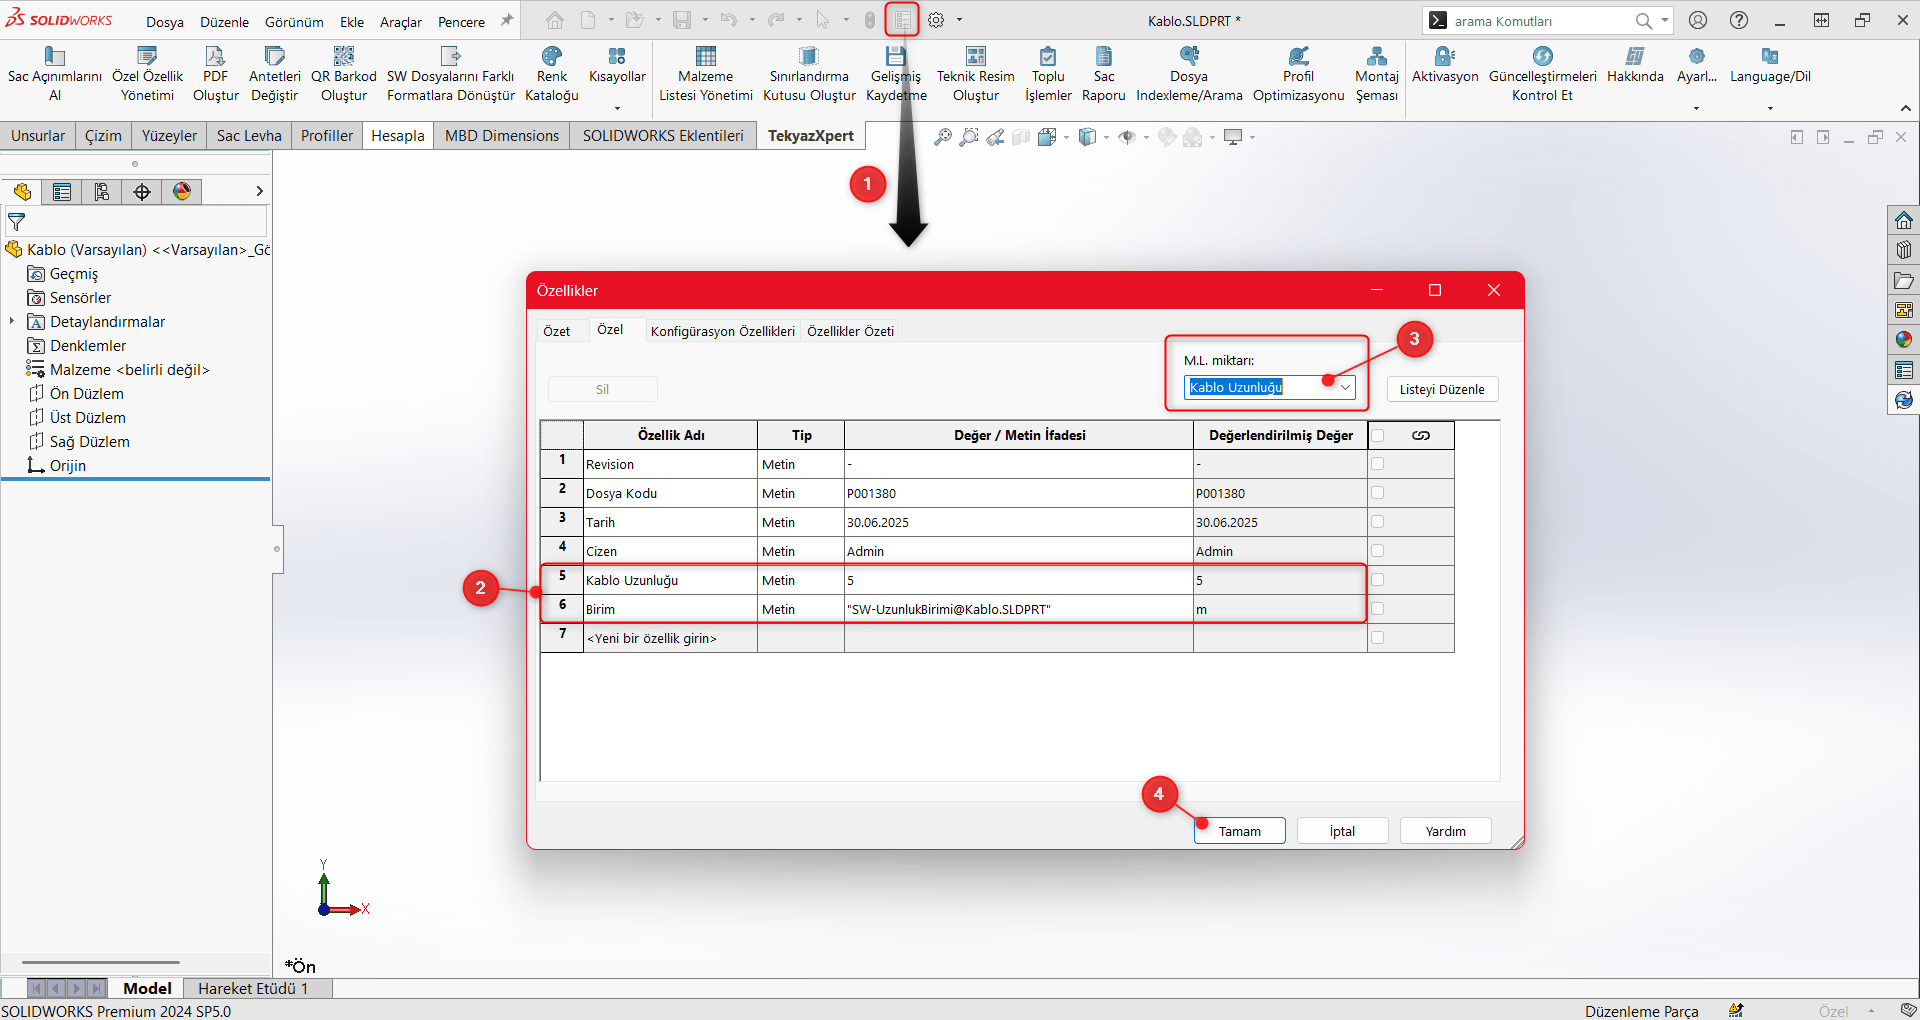Toggle link checkbox for Dosya Kodu row

point(1378,493)
